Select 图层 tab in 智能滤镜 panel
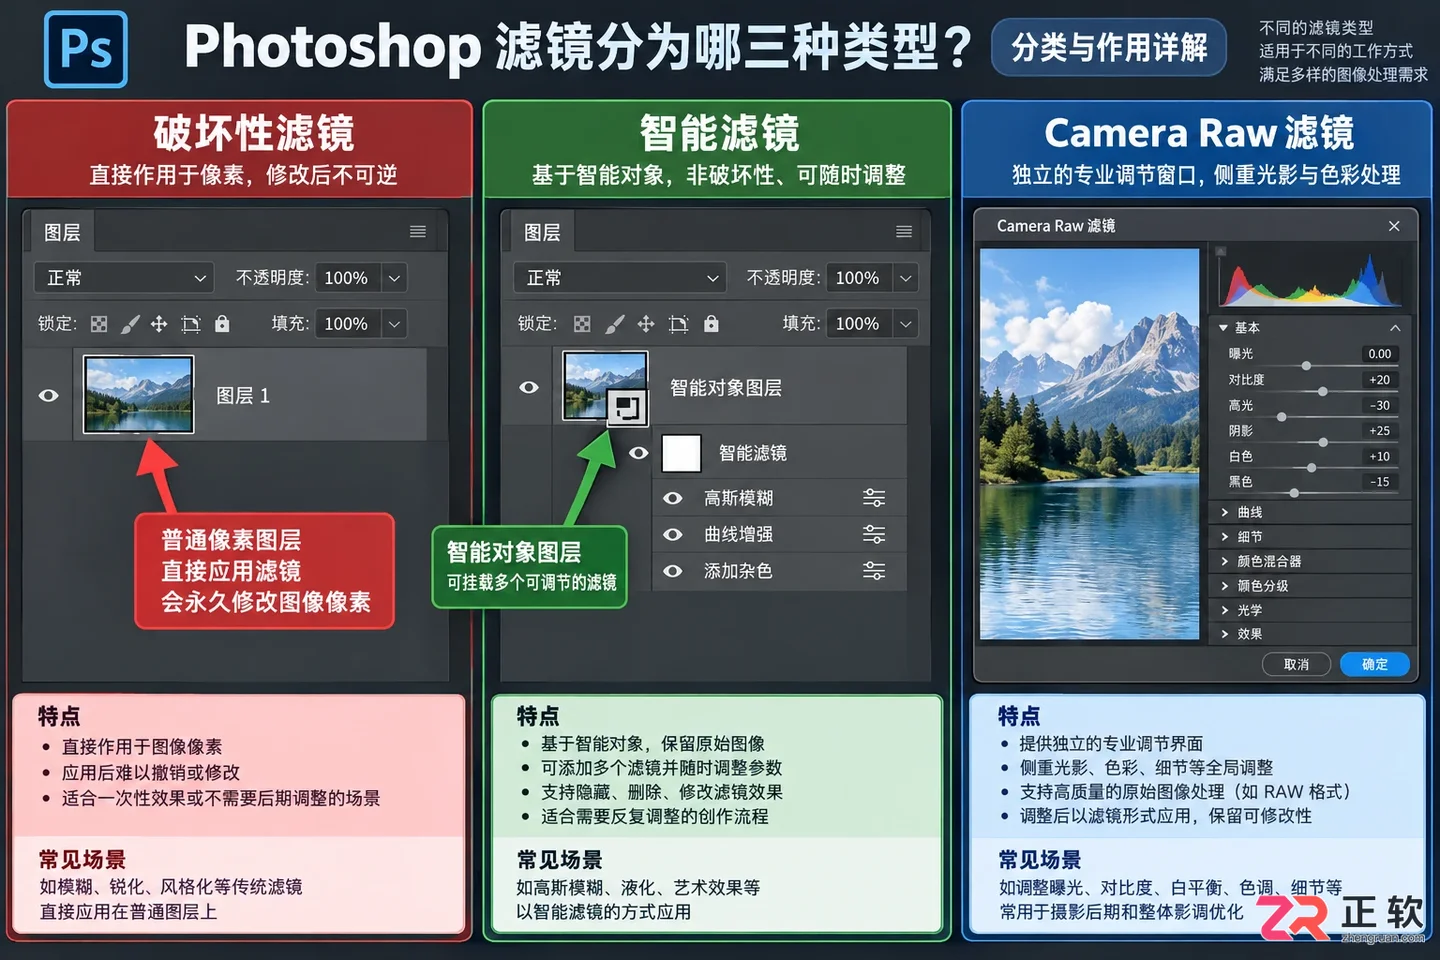 (542, 232)
